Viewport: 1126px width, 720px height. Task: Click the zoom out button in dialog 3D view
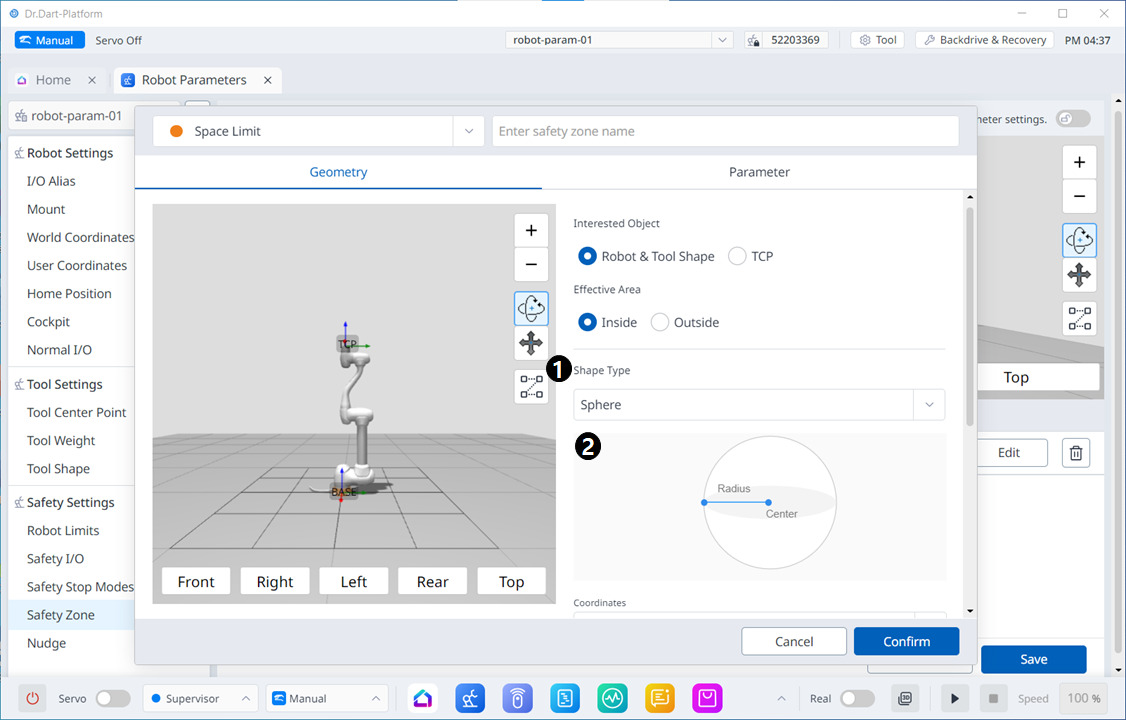(531, 265)
